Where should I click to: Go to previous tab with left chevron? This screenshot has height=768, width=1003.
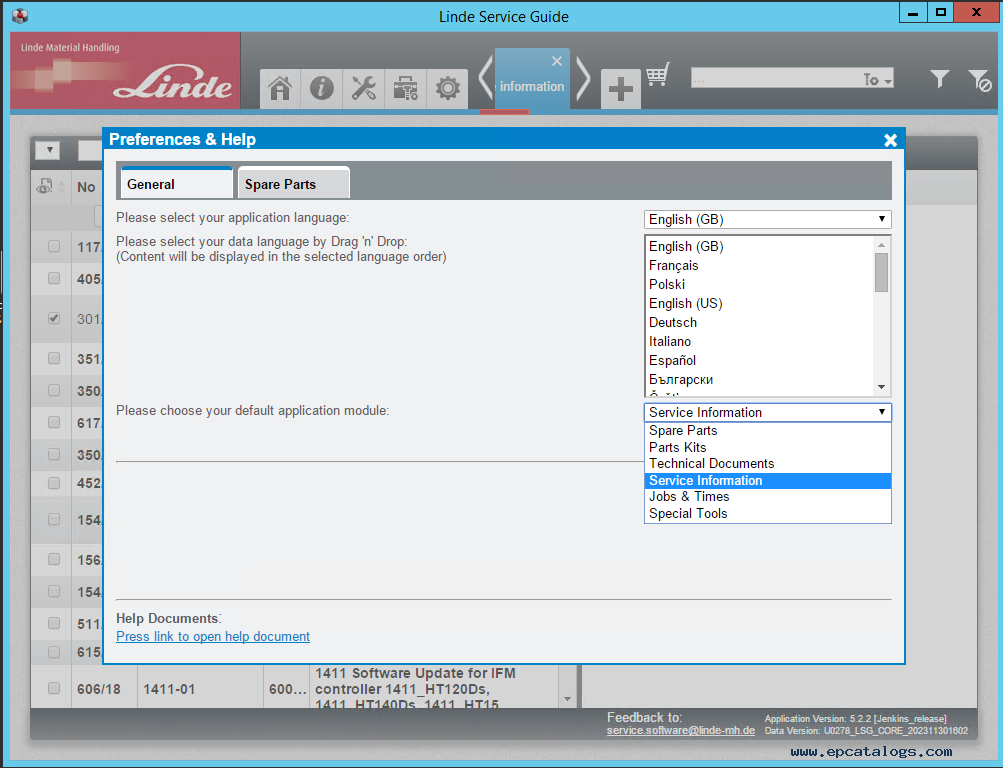click(486, 78)
